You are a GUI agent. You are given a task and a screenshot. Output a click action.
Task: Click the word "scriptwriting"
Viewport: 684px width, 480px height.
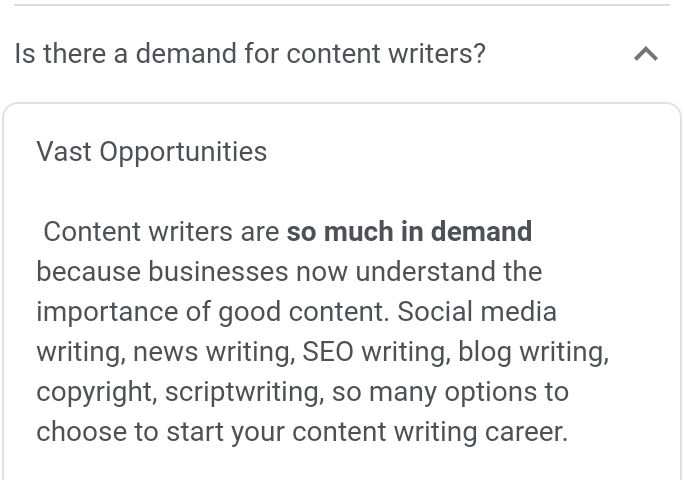pyautogui.click(x=243, y=392)
